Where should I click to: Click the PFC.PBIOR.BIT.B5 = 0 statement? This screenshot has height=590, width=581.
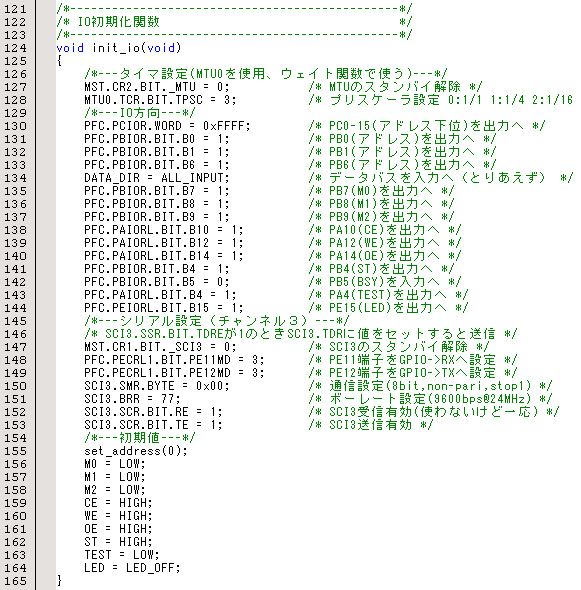(x=157, y=282)
